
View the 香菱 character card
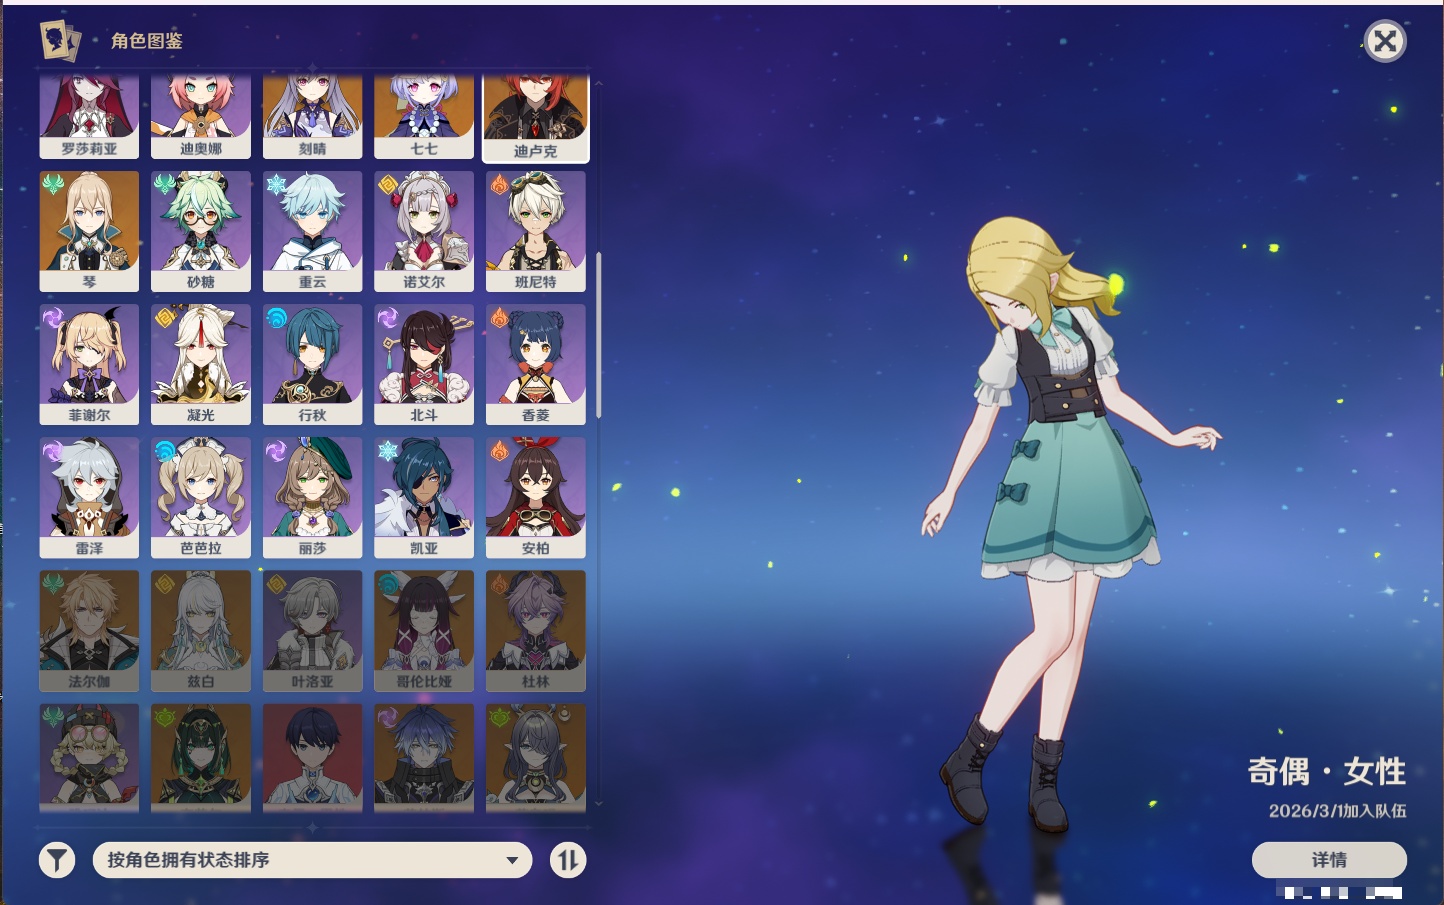(536, 364)
